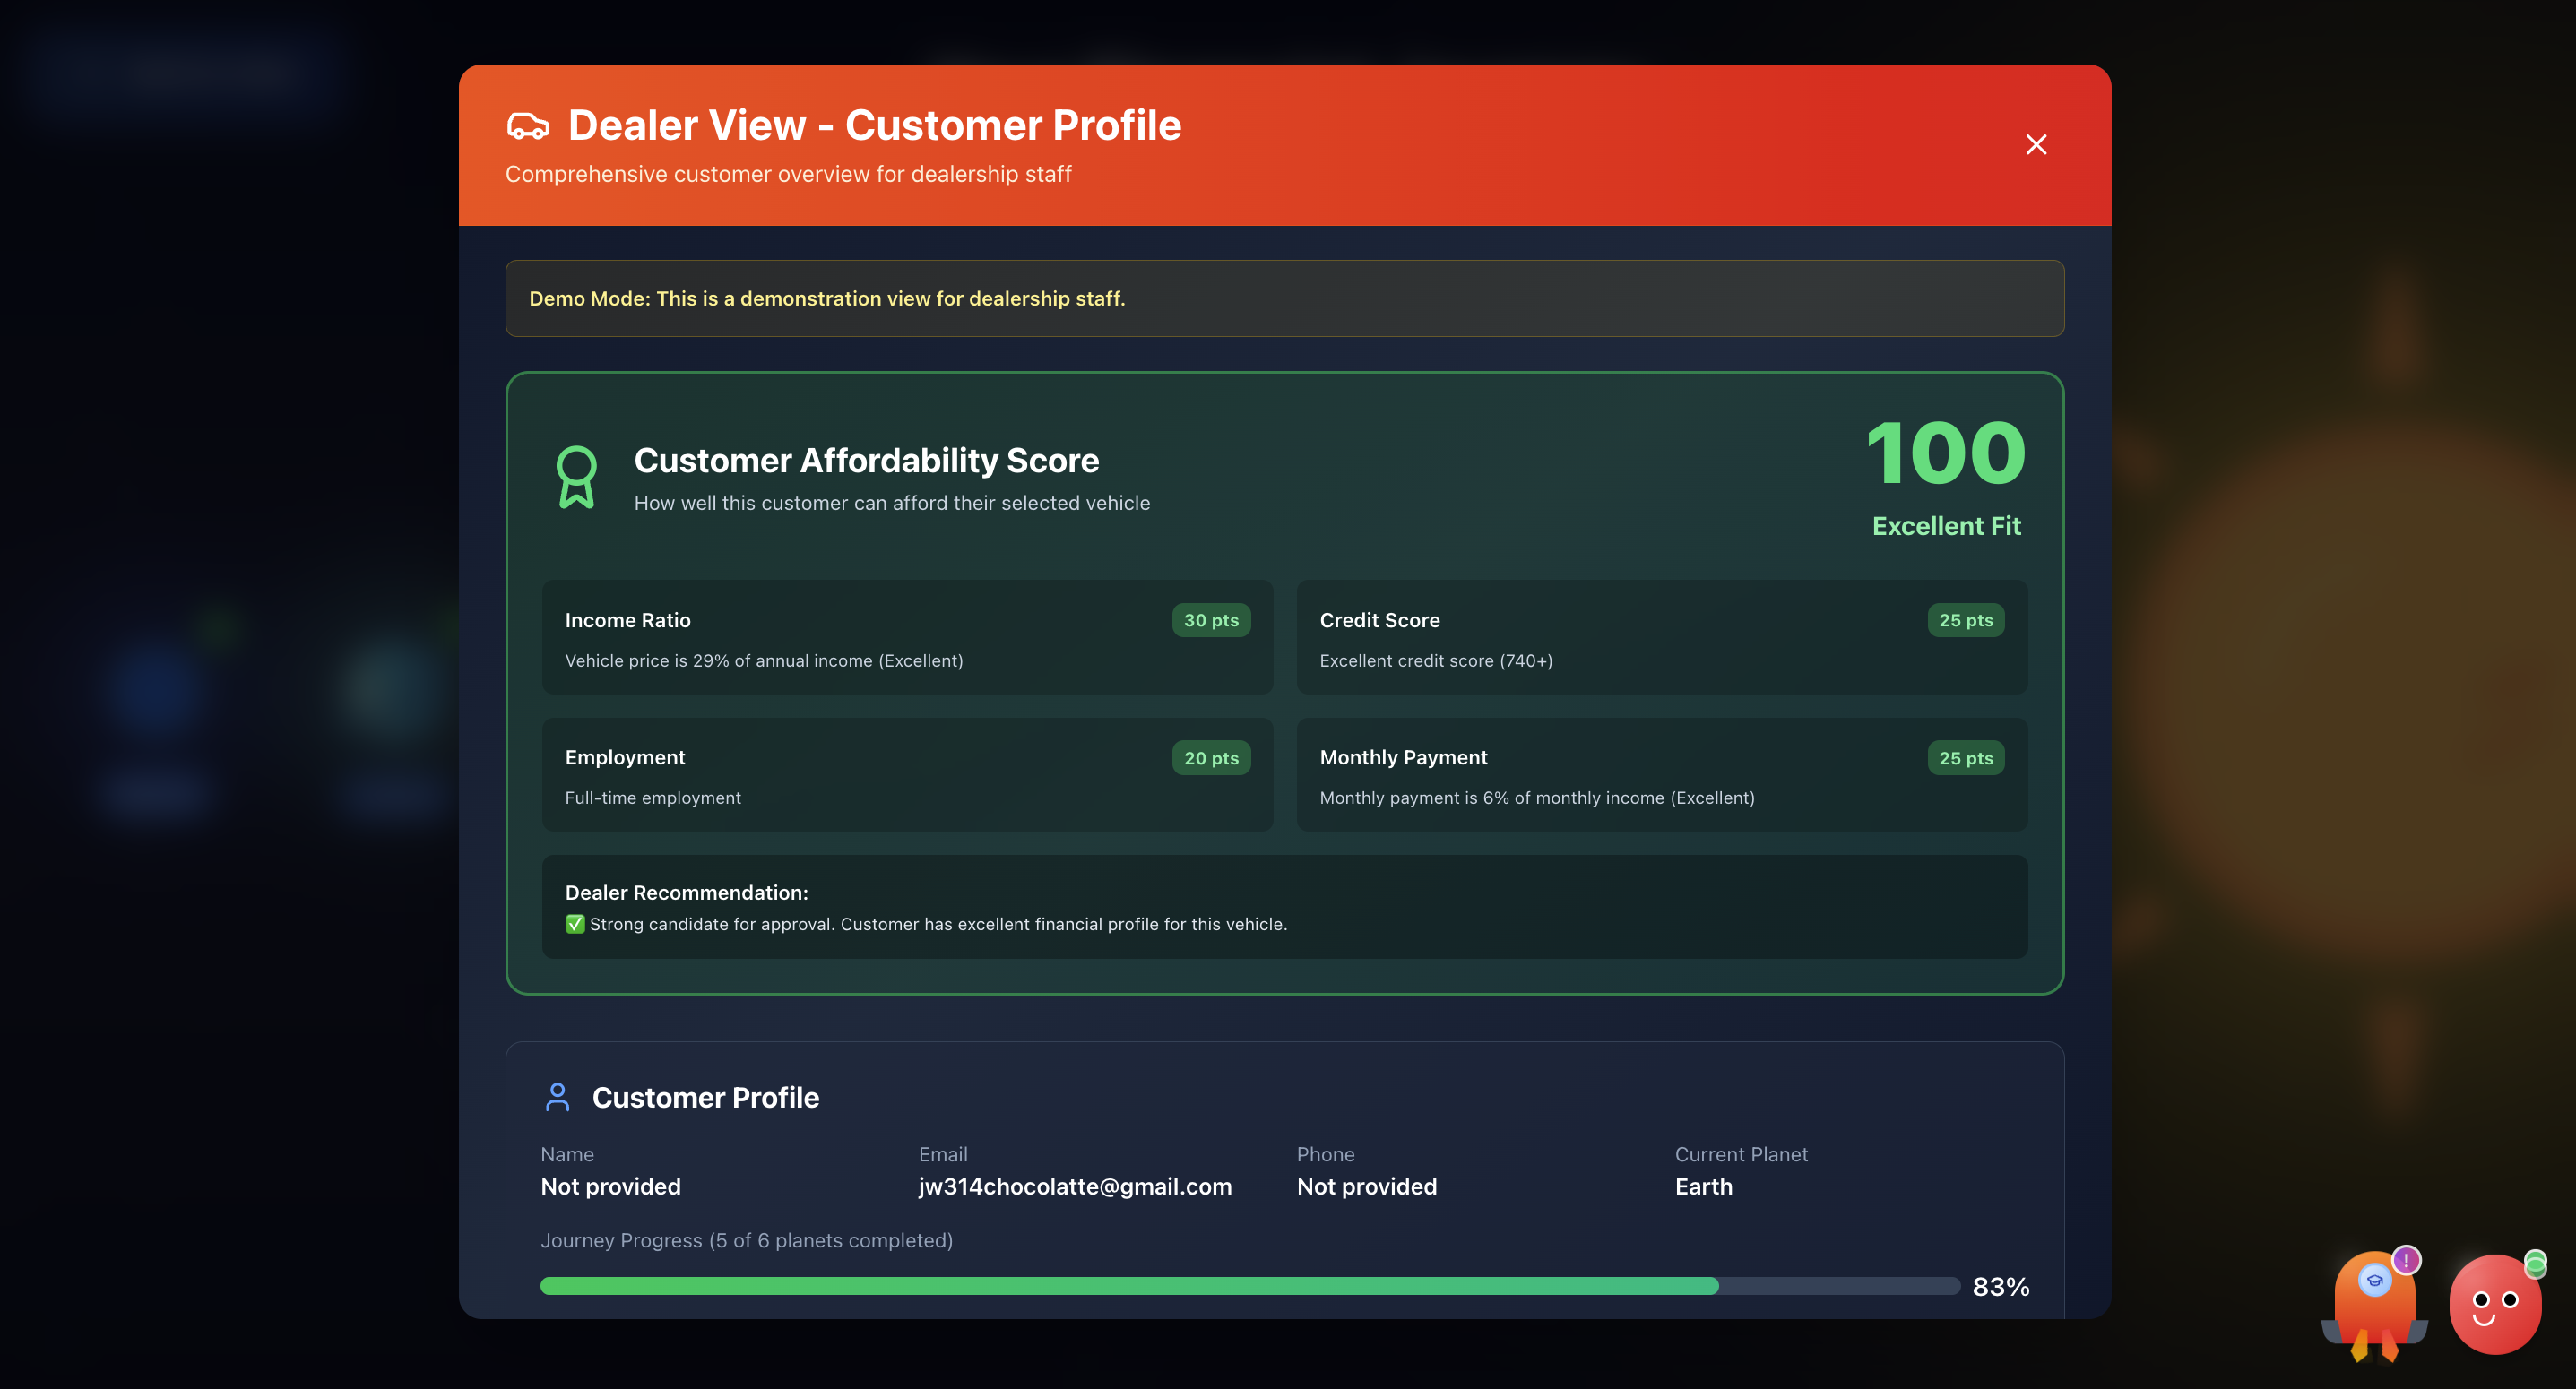2576x1389 pixels.
Task: Click the green status badge on the smiley
Action: click(2535, 1264)
